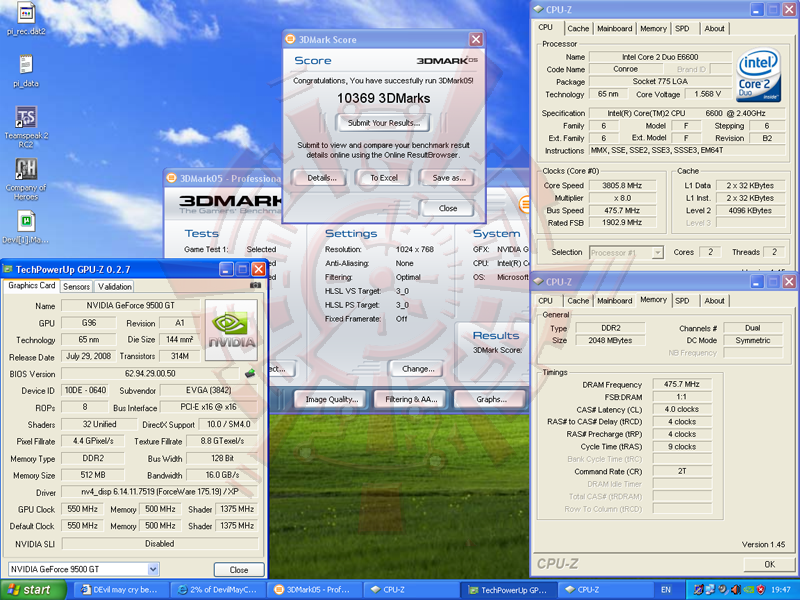Switch to 3DMark05 - Prof... taskbar item
The height and width of the screenshot is (600, 800).
313,590
